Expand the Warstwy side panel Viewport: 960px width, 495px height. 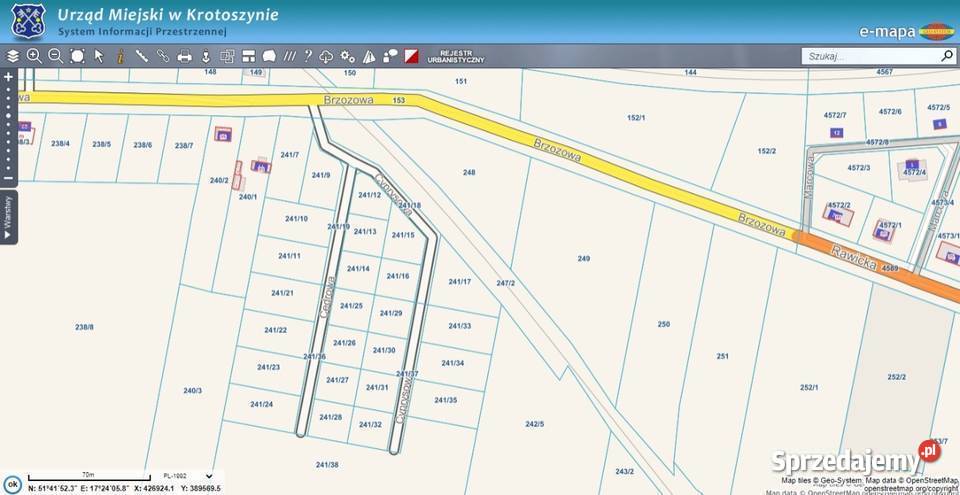click(8, 218)
